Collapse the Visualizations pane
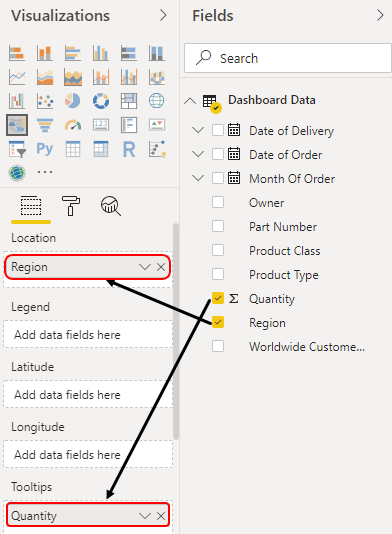This screenshot has height=534, width=392. point(163,15)
